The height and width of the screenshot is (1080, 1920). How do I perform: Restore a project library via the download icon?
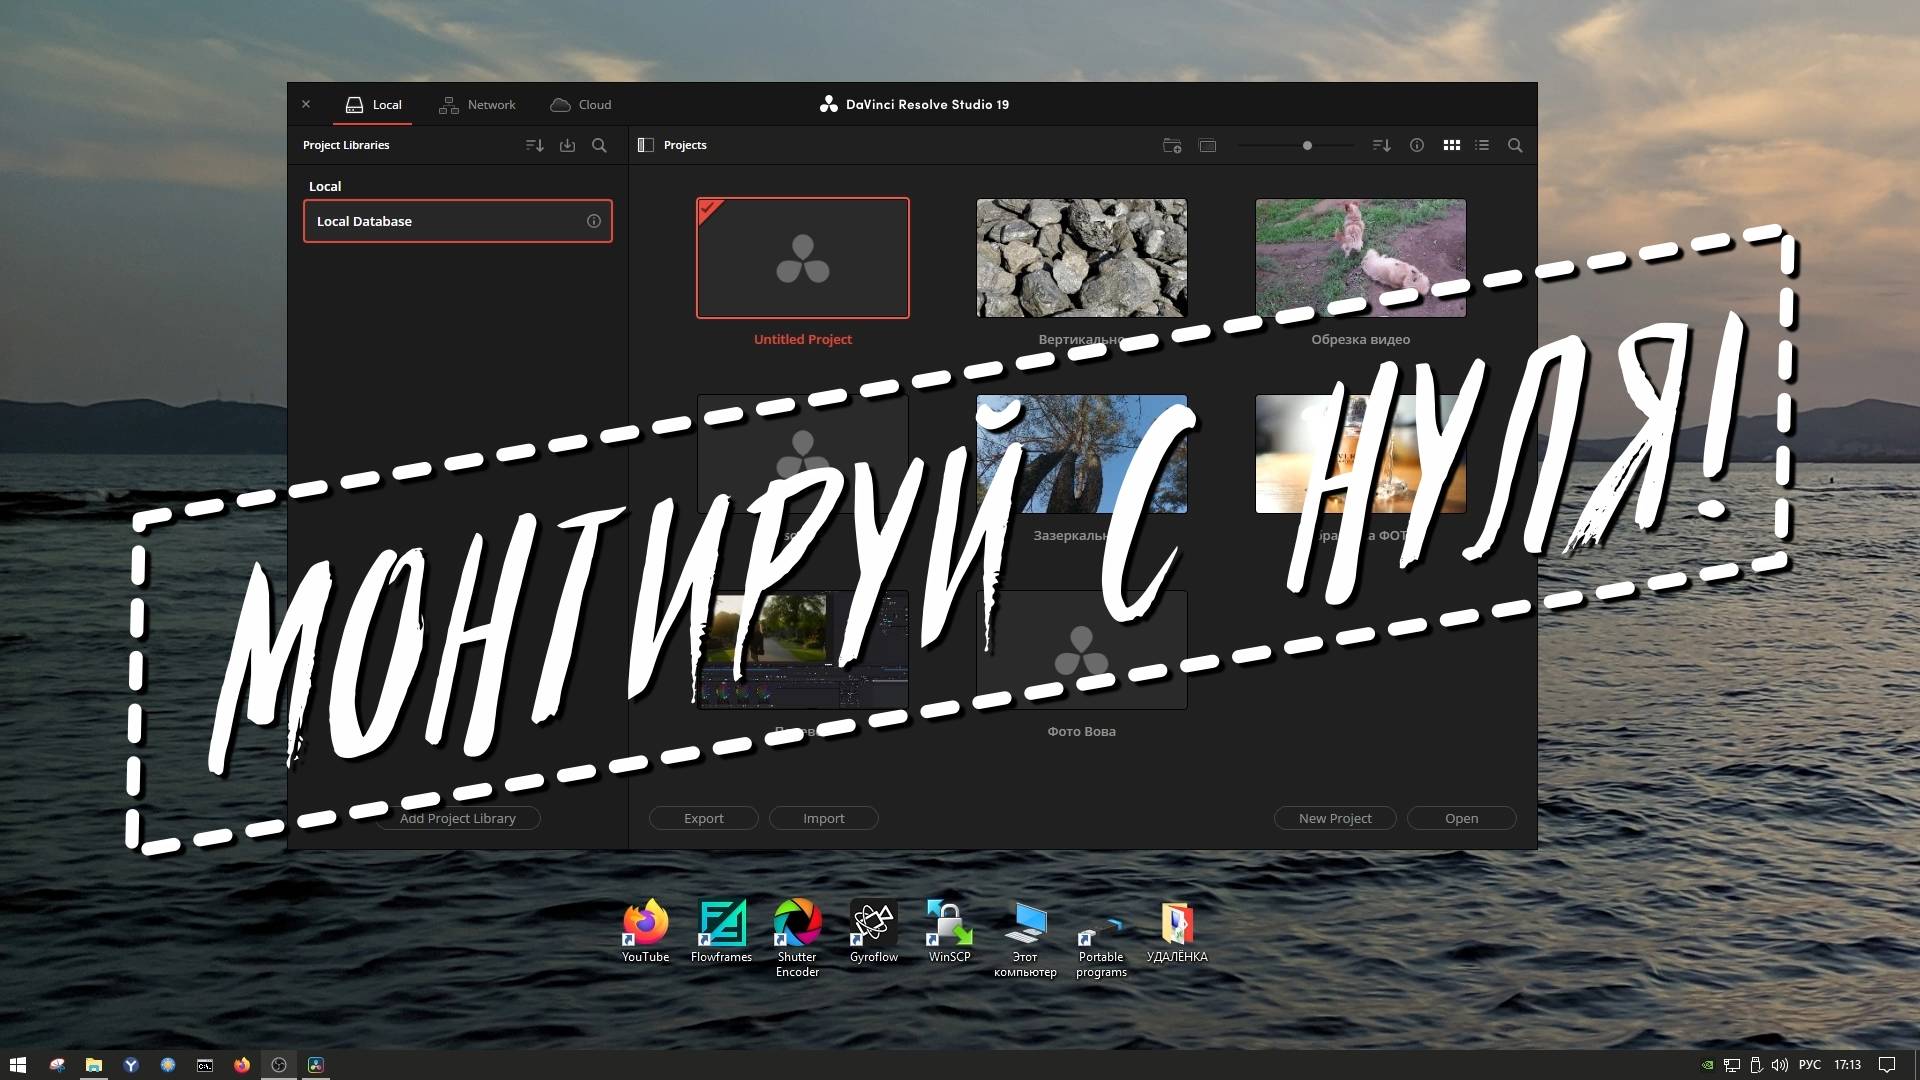[x=566, y=145]
